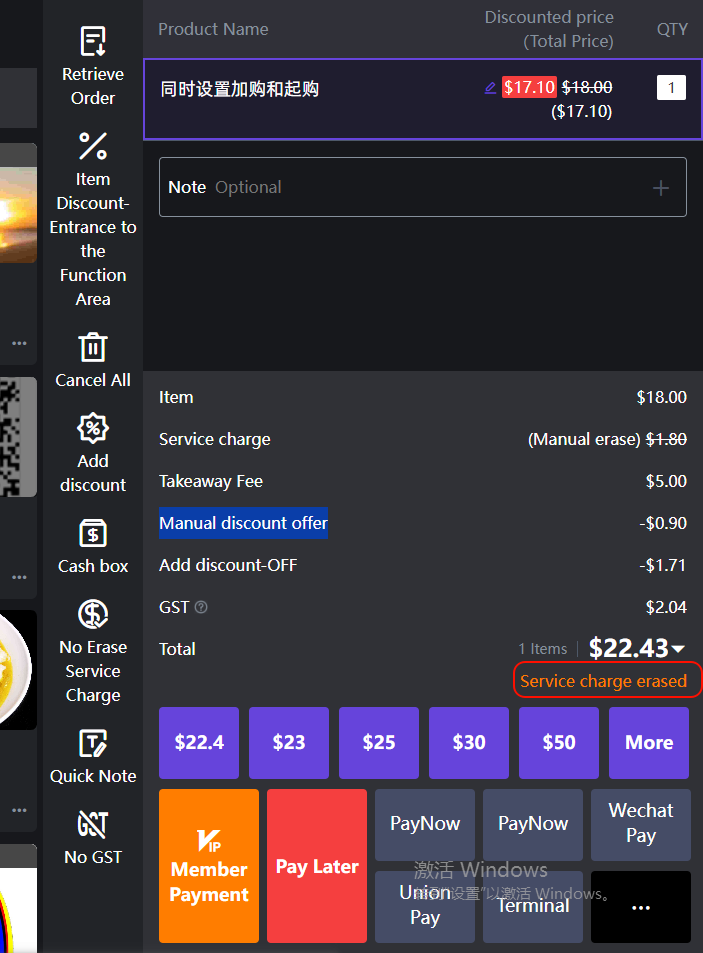
Task: Expand the total $22.43 dropdown arrow
Action: tap(678, 649)
